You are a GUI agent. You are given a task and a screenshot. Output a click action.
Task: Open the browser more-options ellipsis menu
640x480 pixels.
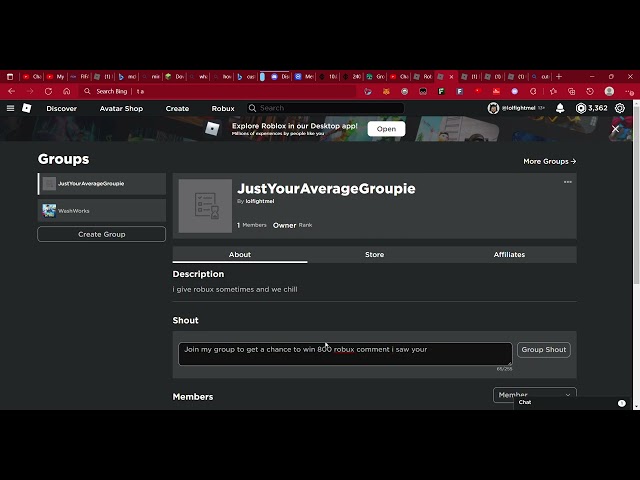pos(629,92)
